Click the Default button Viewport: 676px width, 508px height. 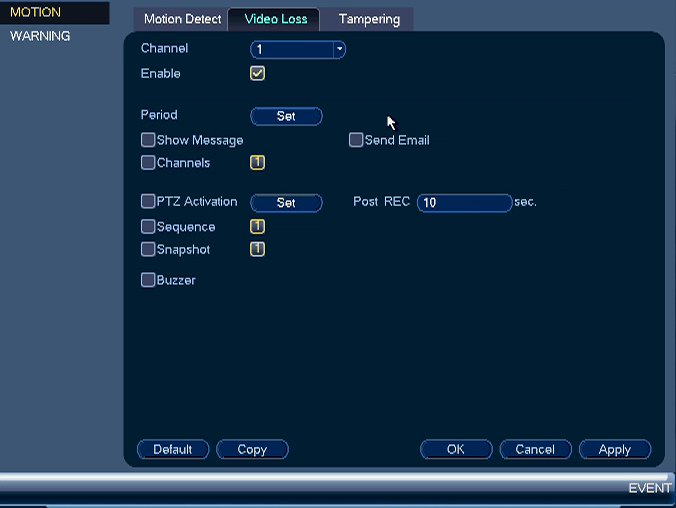(173, 449)
